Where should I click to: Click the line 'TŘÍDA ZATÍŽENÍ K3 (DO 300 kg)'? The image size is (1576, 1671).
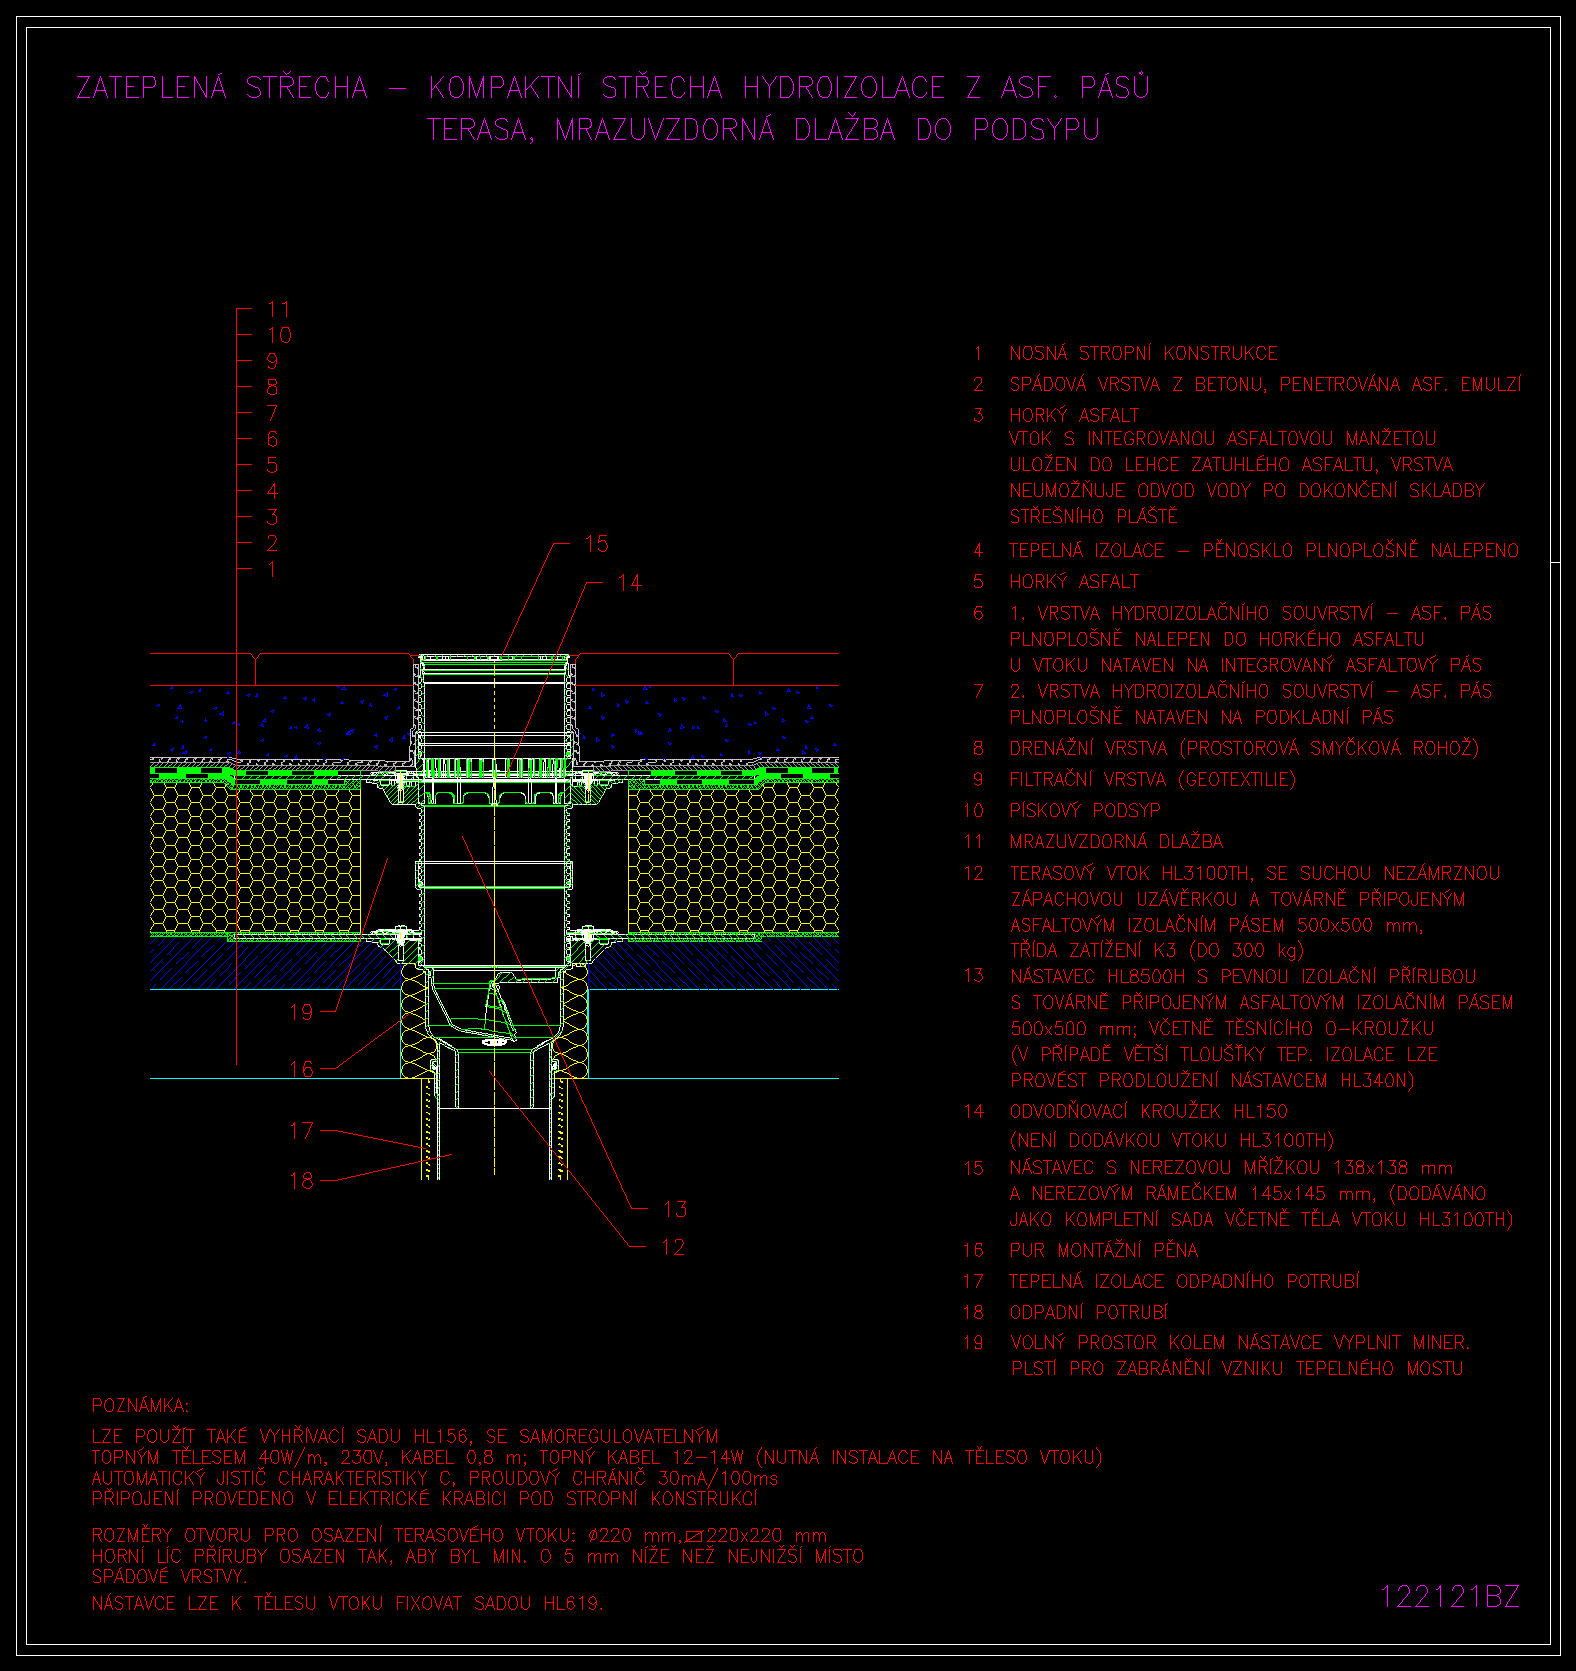point(1157,951)
